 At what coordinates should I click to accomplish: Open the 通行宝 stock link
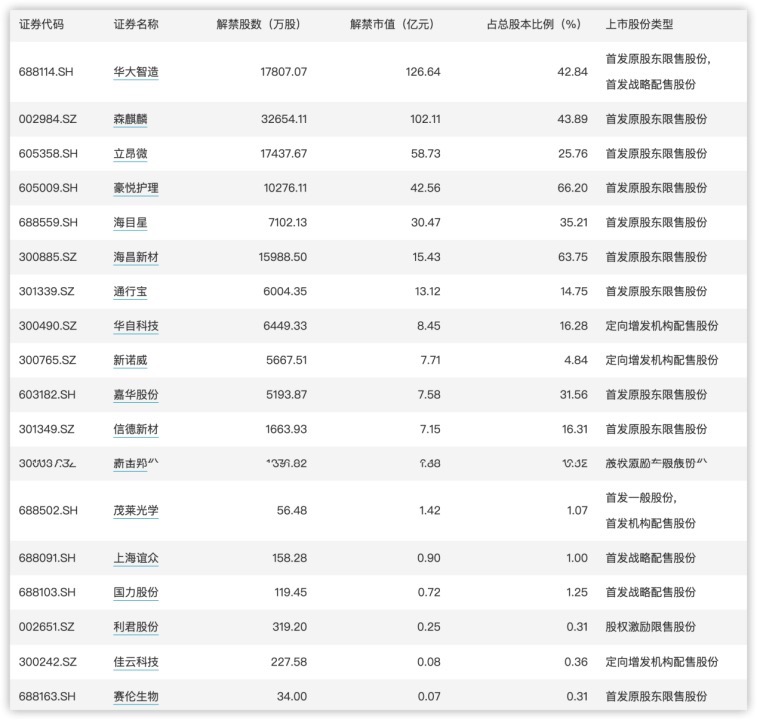click(x=130, y=291)
